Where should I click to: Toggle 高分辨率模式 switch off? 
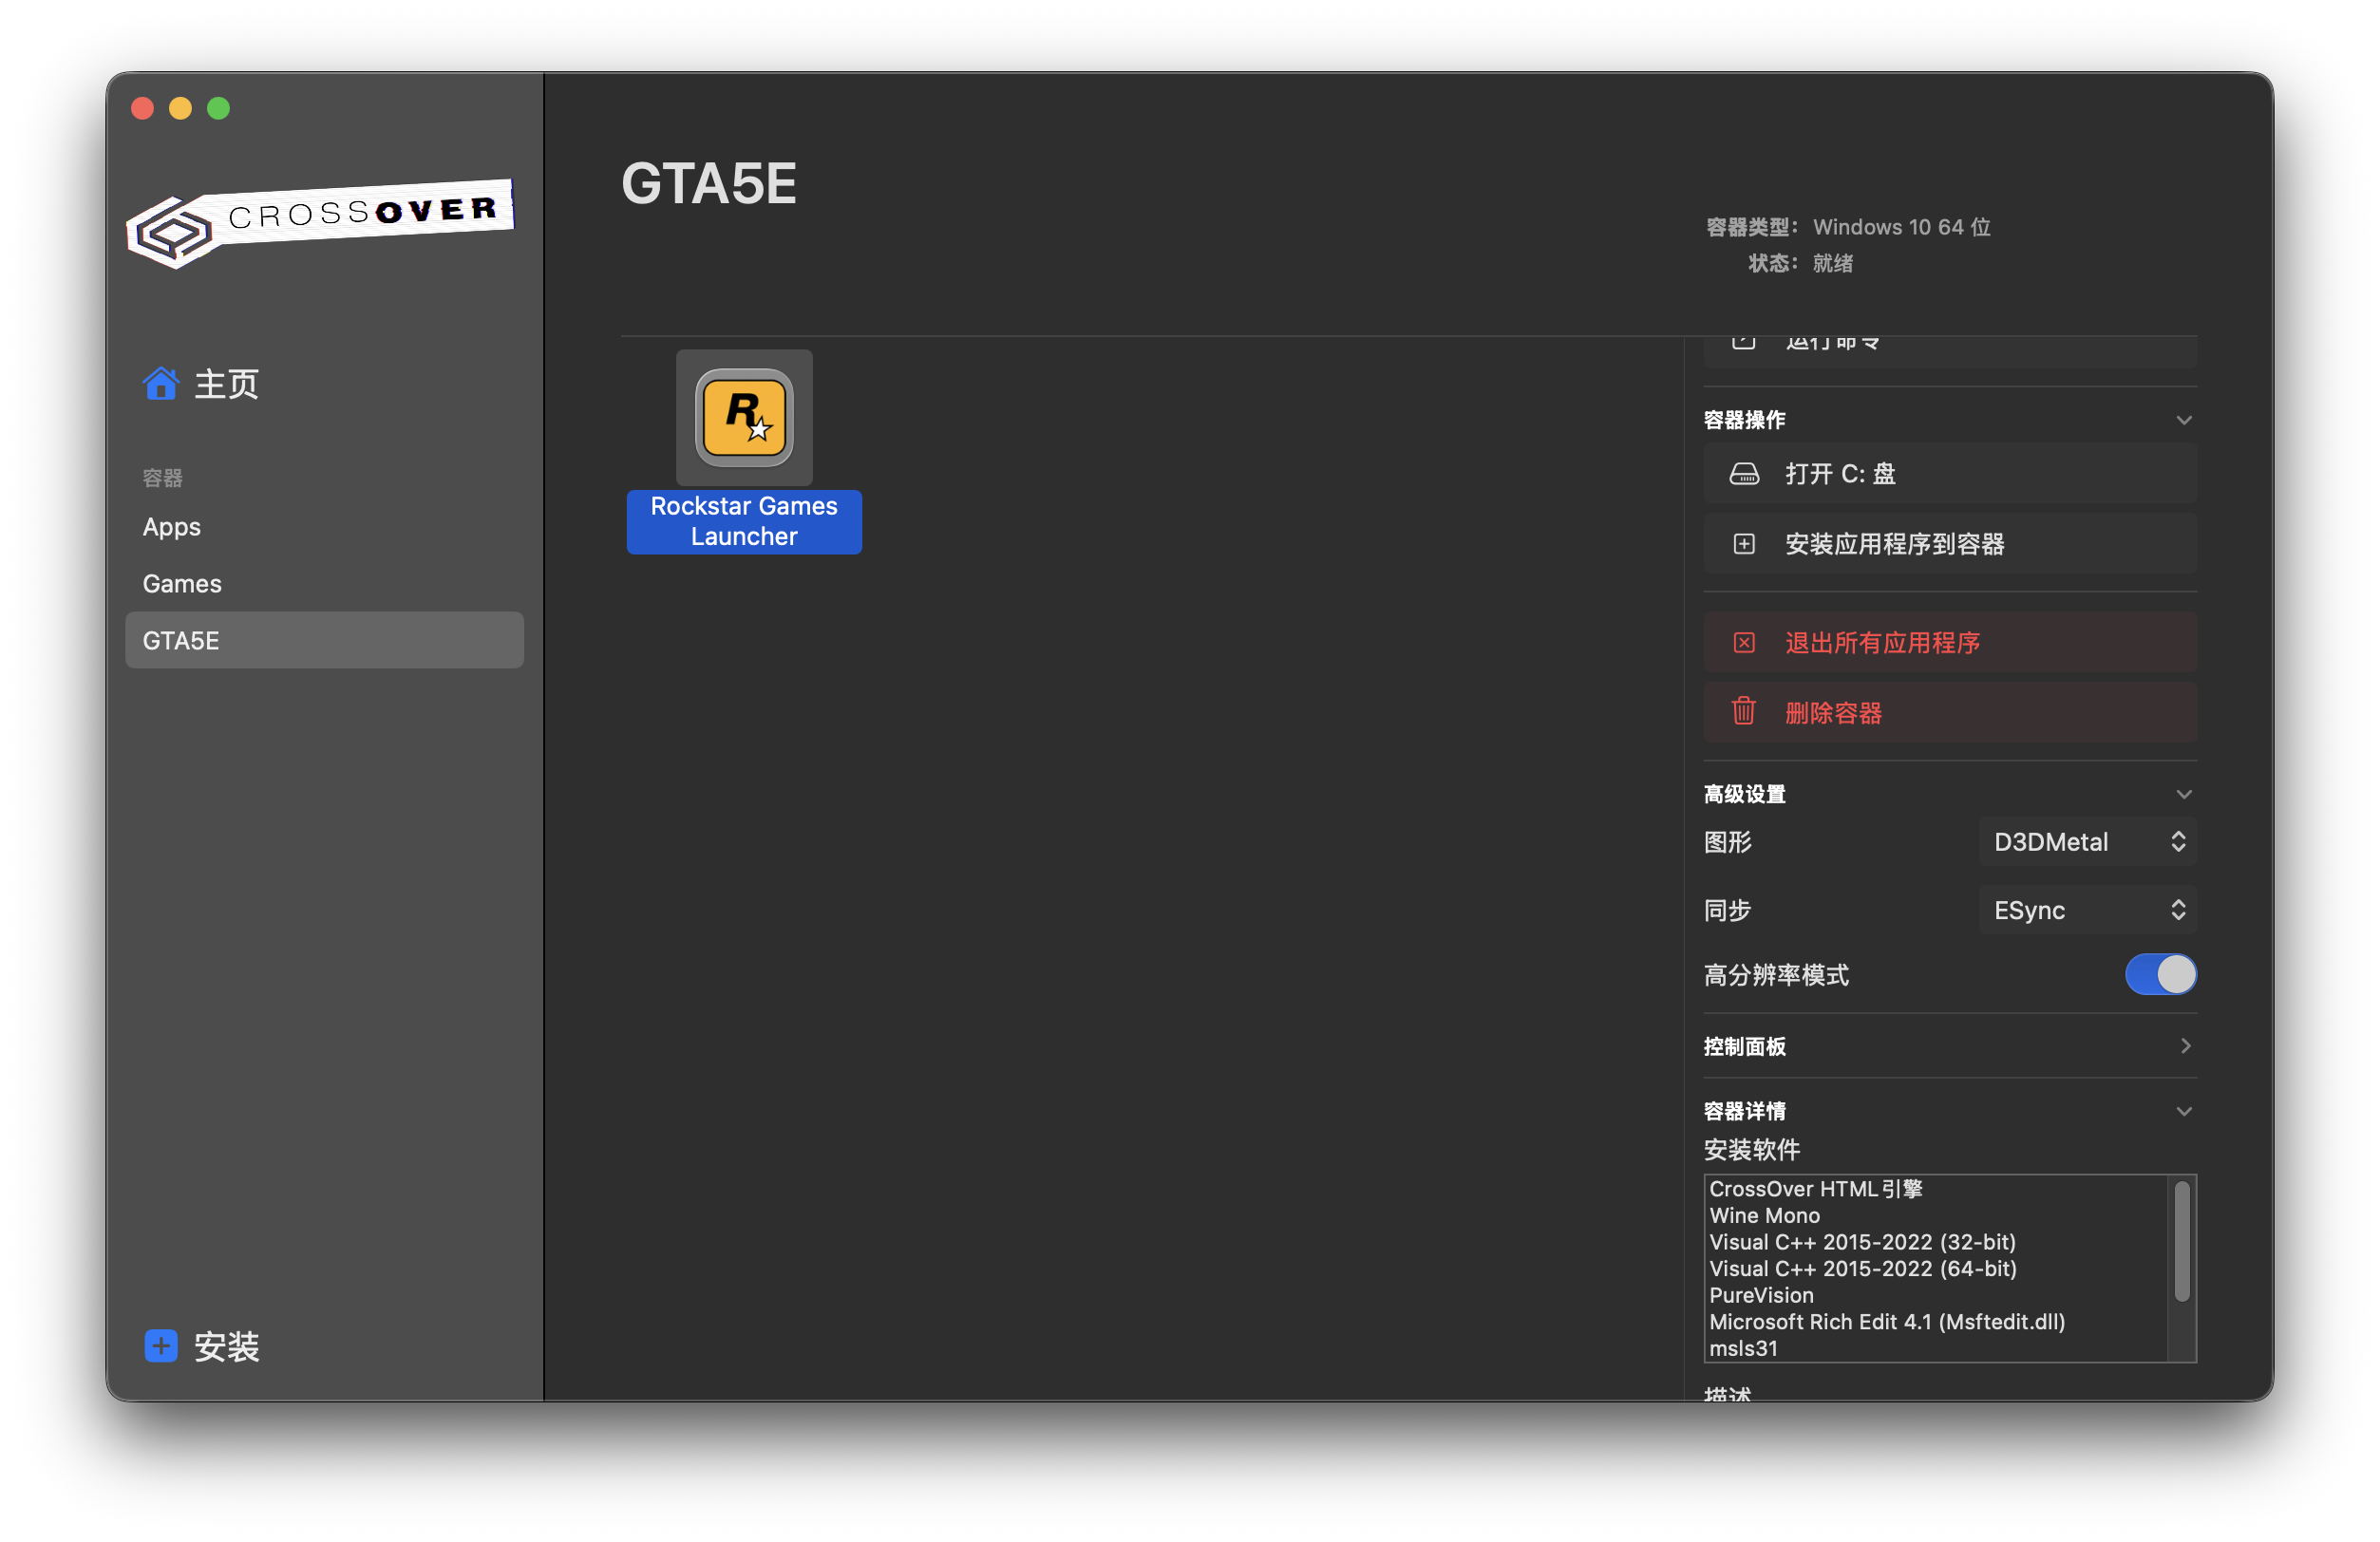pos(2160,974)
